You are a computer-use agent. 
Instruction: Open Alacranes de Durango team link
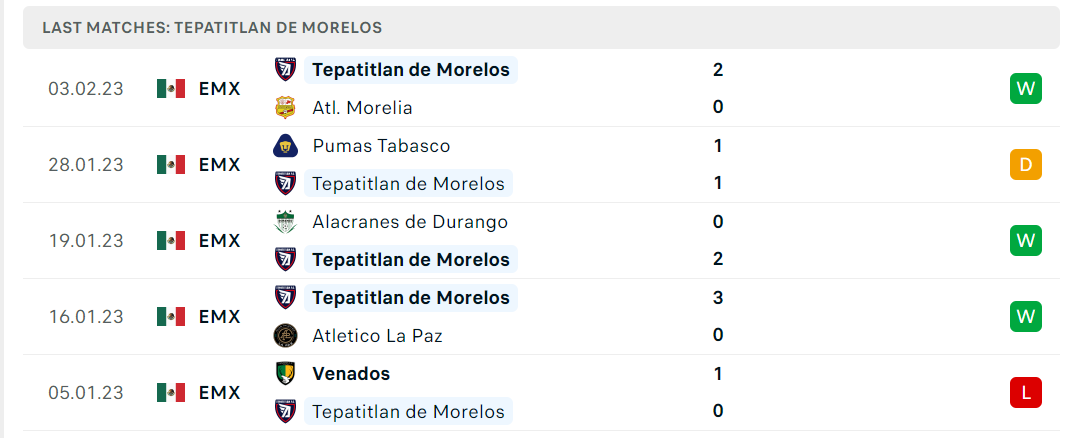tap(410, 222)
